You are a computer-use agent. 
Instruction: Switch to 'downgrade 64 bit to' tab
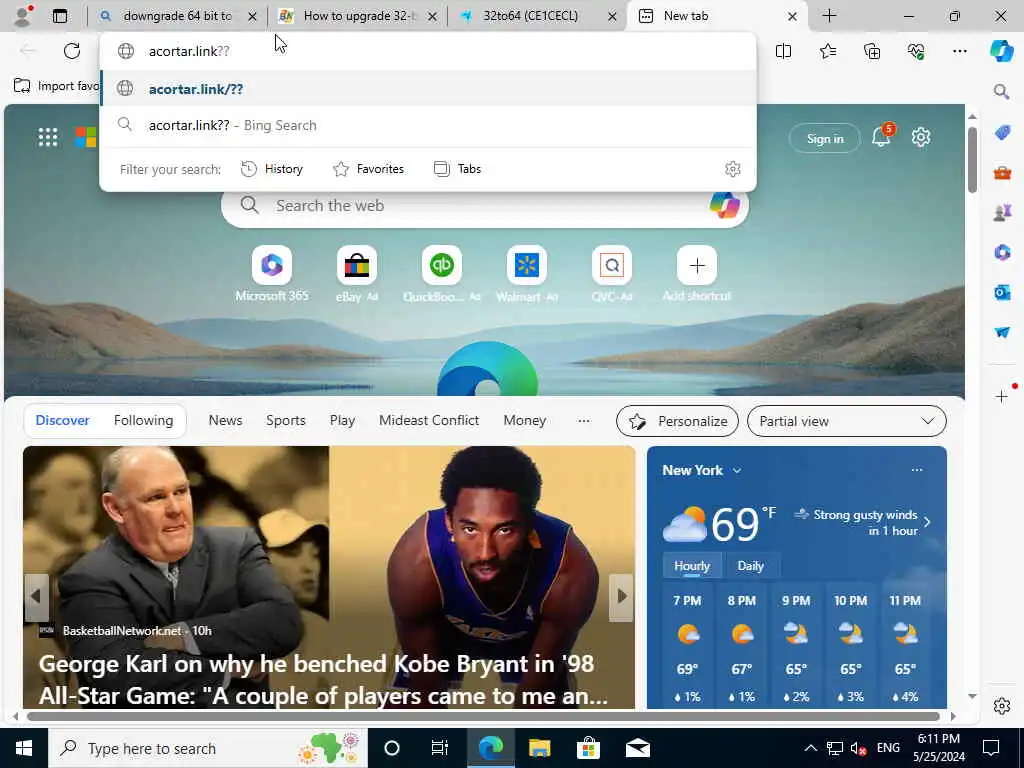tap(177, 16)
